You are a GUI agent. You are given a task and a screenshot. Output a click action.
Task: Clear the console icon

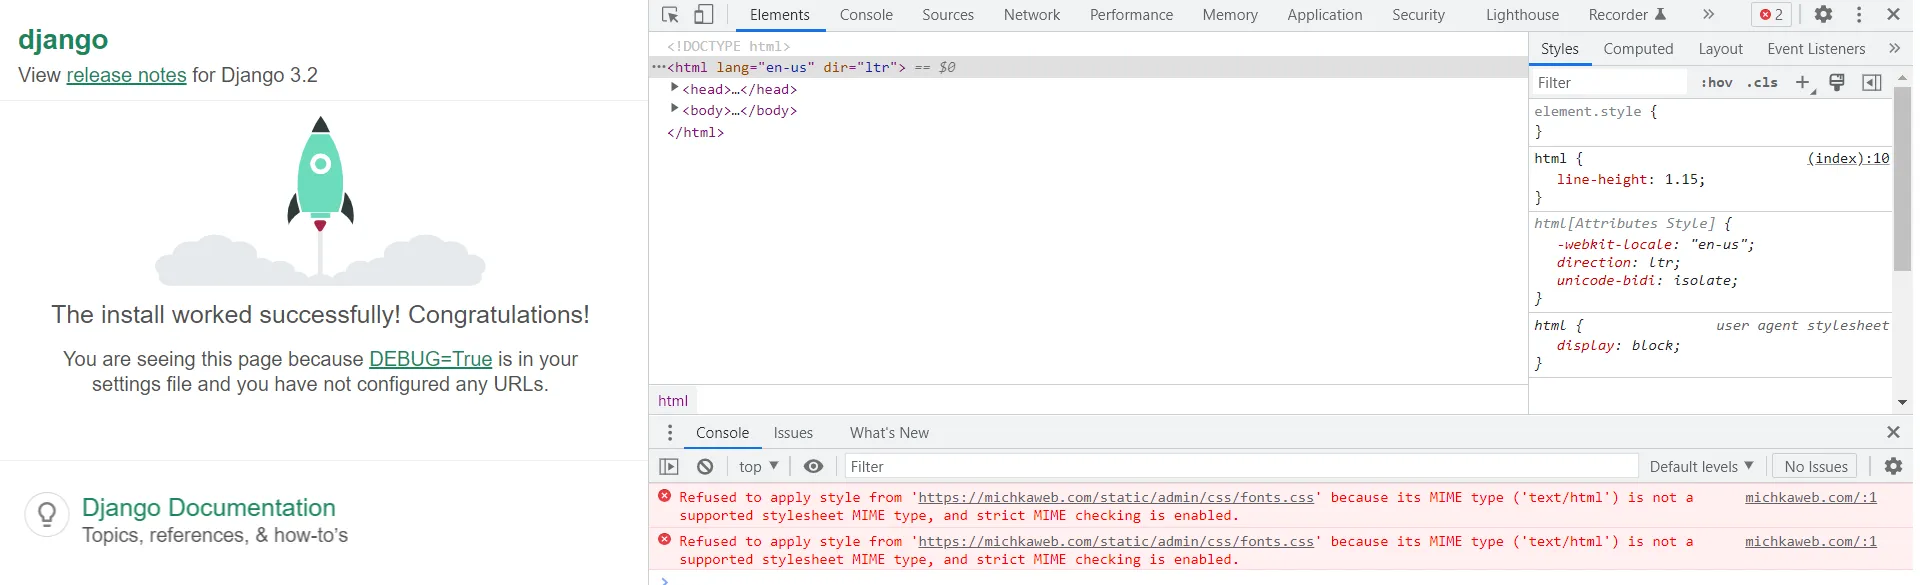[x=705, y=466]
